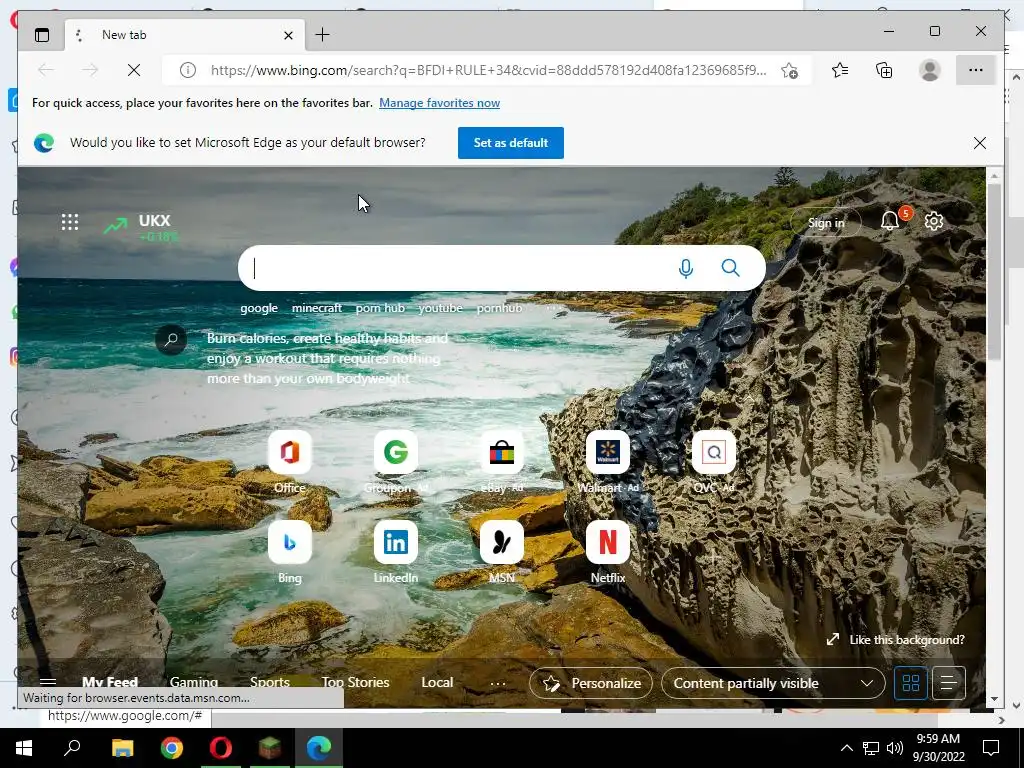Click the Personalize button
This screenshot has width=1024, height=768.
tap(591, 683)
